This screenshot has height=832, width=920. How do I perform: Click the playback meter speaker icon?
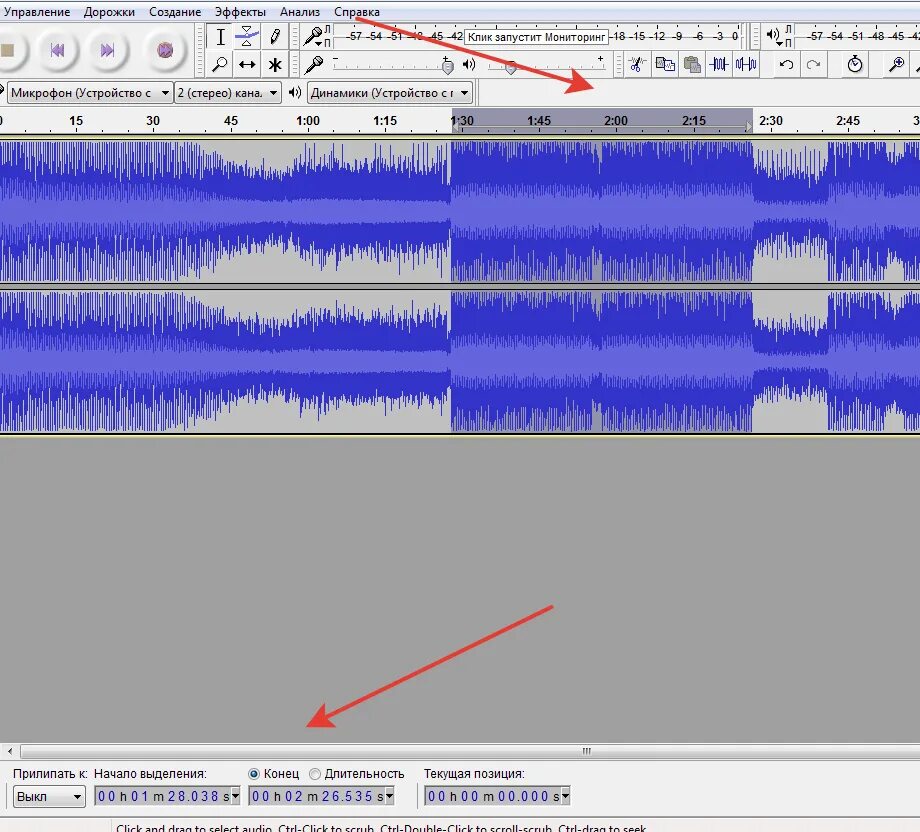[772, 35]
